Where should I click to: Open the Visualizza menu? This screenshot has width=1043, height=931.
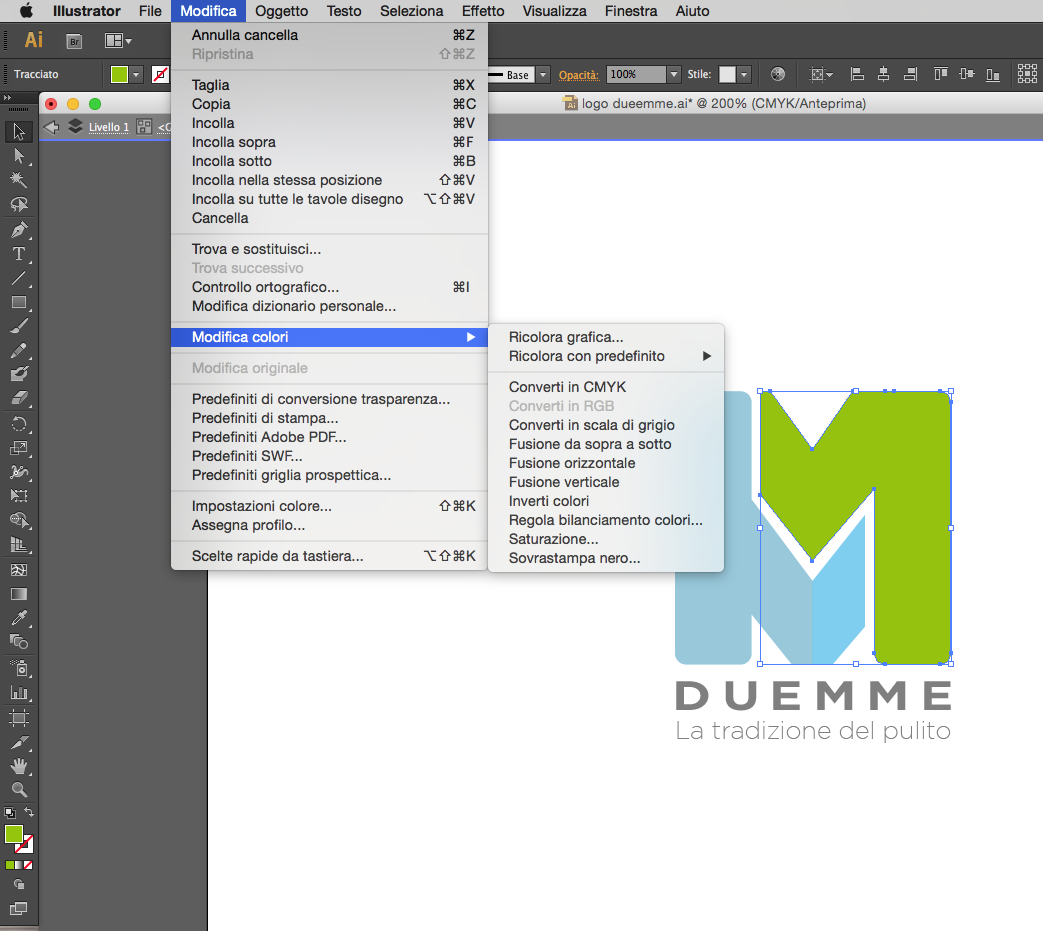(554, 11)
